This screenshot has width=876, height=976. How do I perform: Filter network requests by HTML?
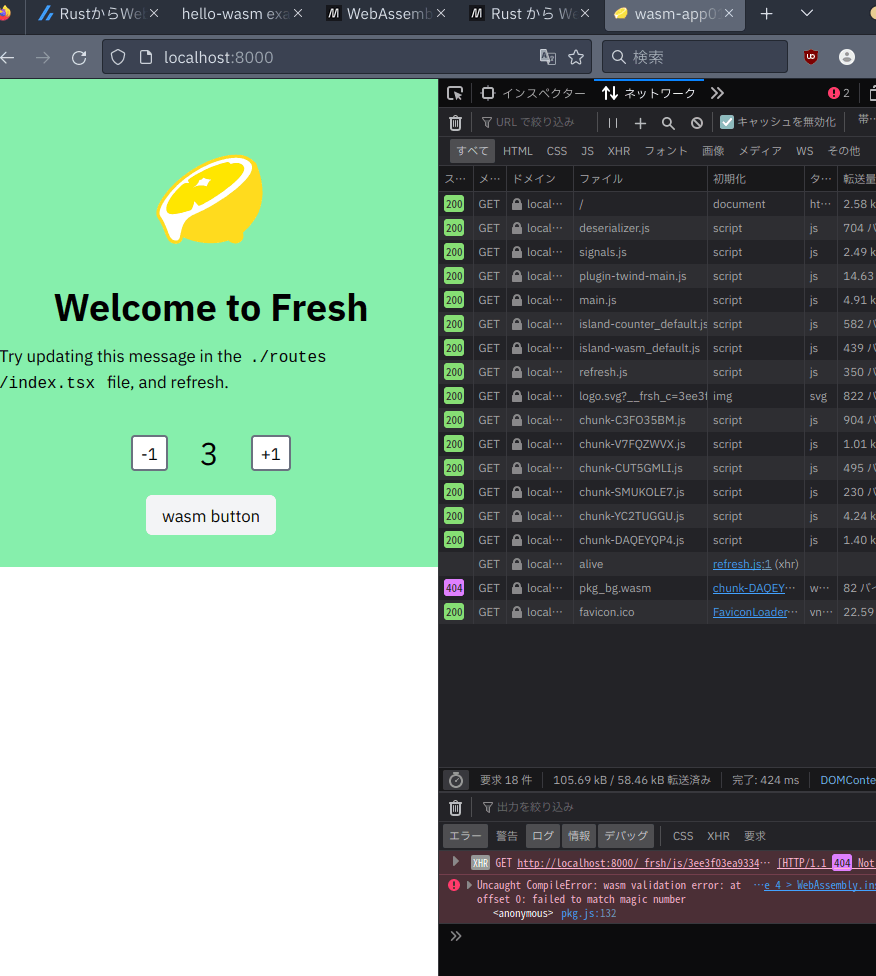coord(517,151)
